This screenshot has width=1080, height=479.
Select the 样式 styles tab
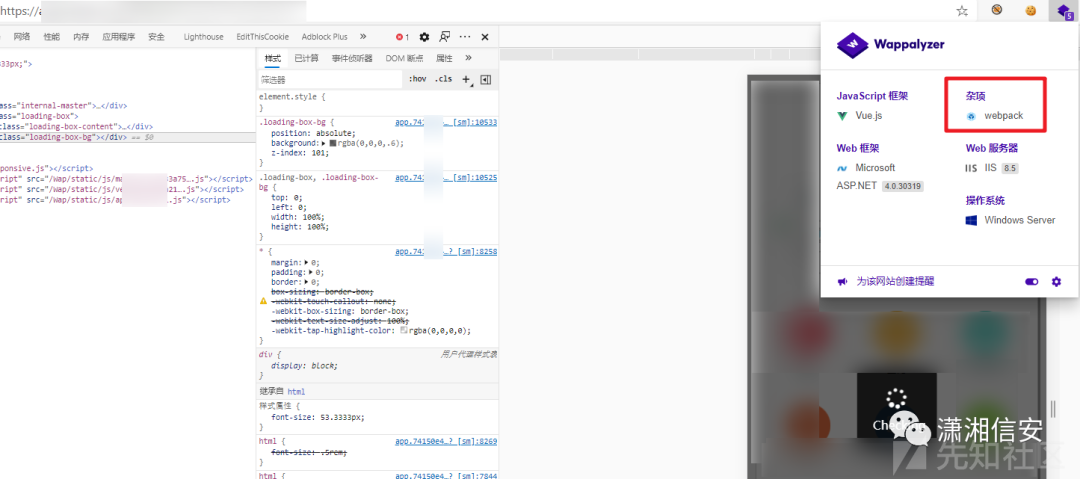point(273,59)
